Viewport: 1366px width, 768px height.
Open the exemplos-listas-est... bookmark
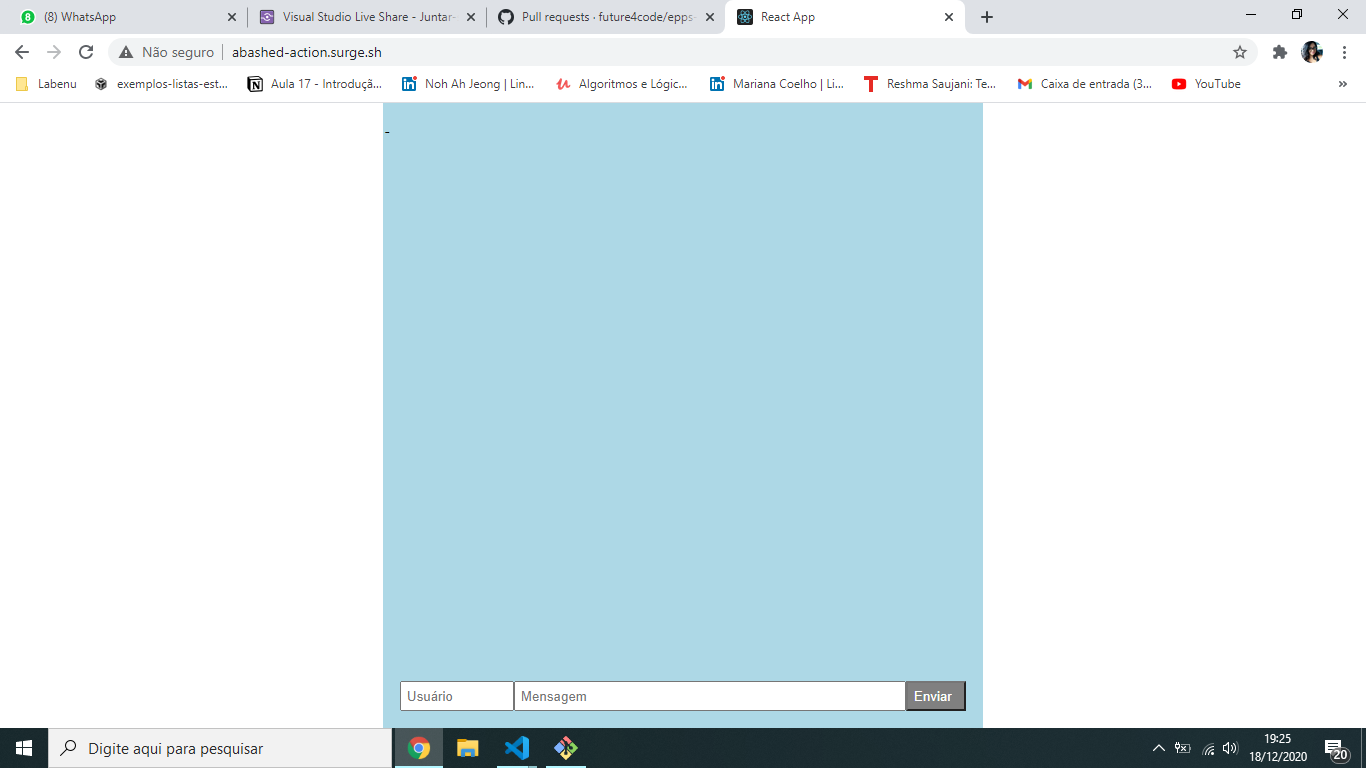161,84
